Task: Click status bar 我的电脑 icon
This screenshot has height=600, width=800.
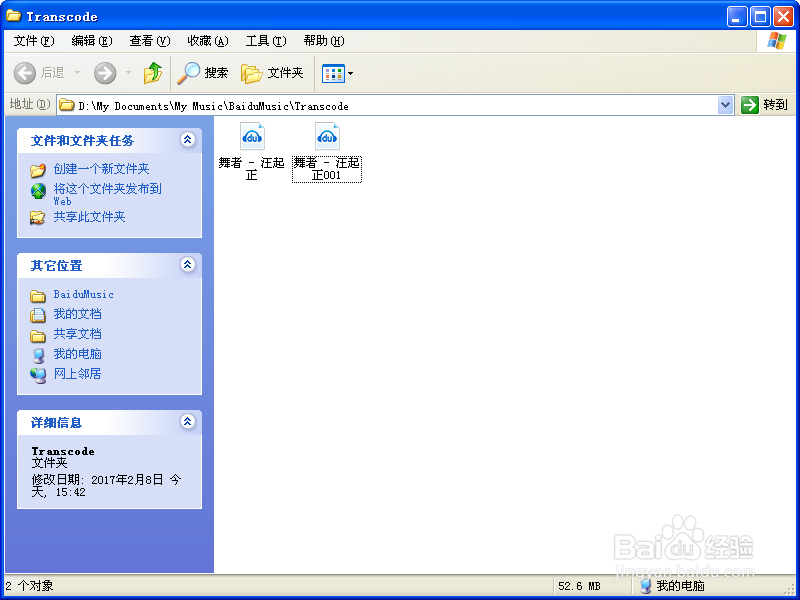Action: (x=646, y=586)
